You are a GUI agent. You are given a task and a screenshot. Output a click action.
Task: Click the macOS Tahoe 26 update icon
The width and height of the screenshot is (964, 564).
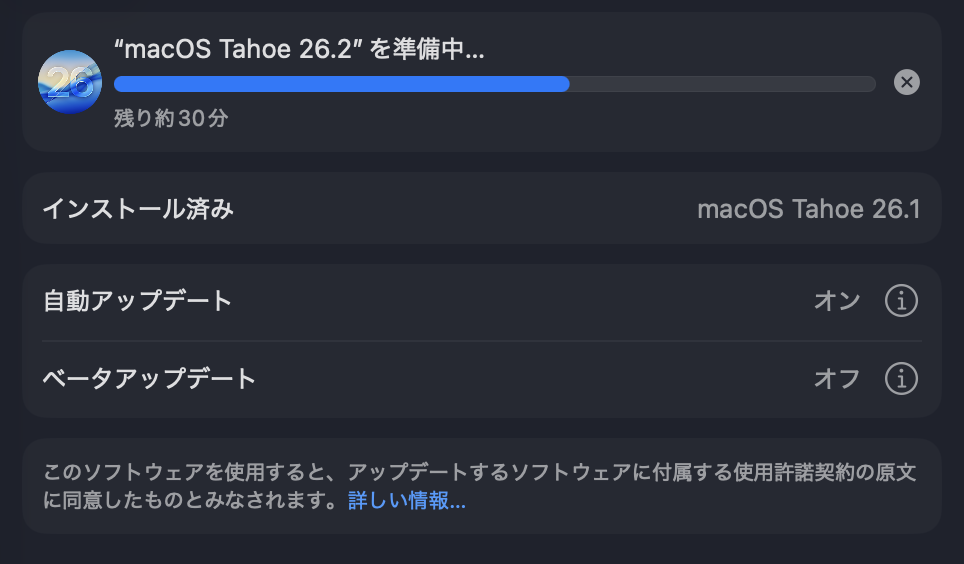point(70,82)
